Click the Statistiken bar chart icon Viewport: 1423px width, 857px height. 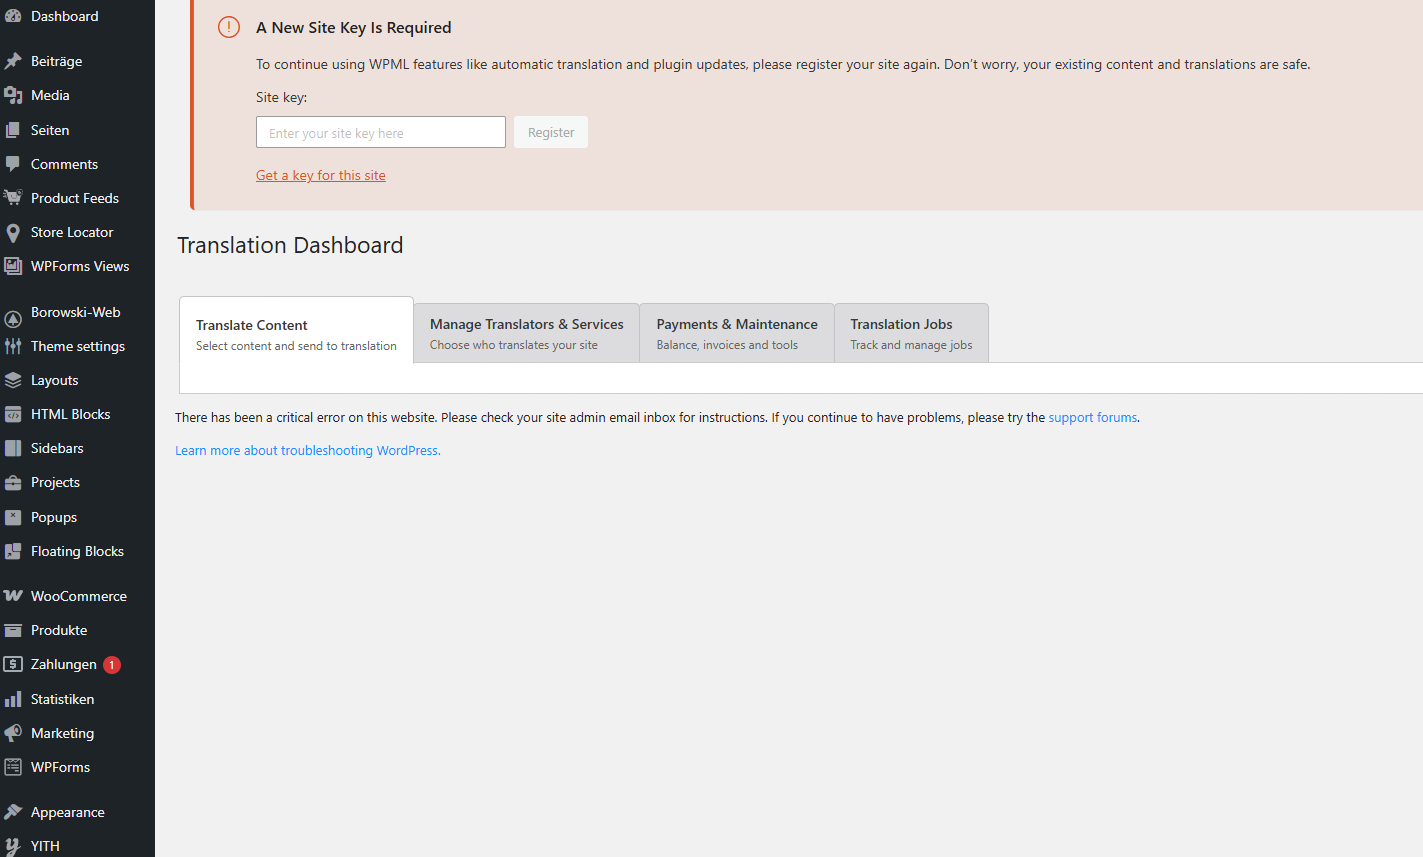point(13,699)
